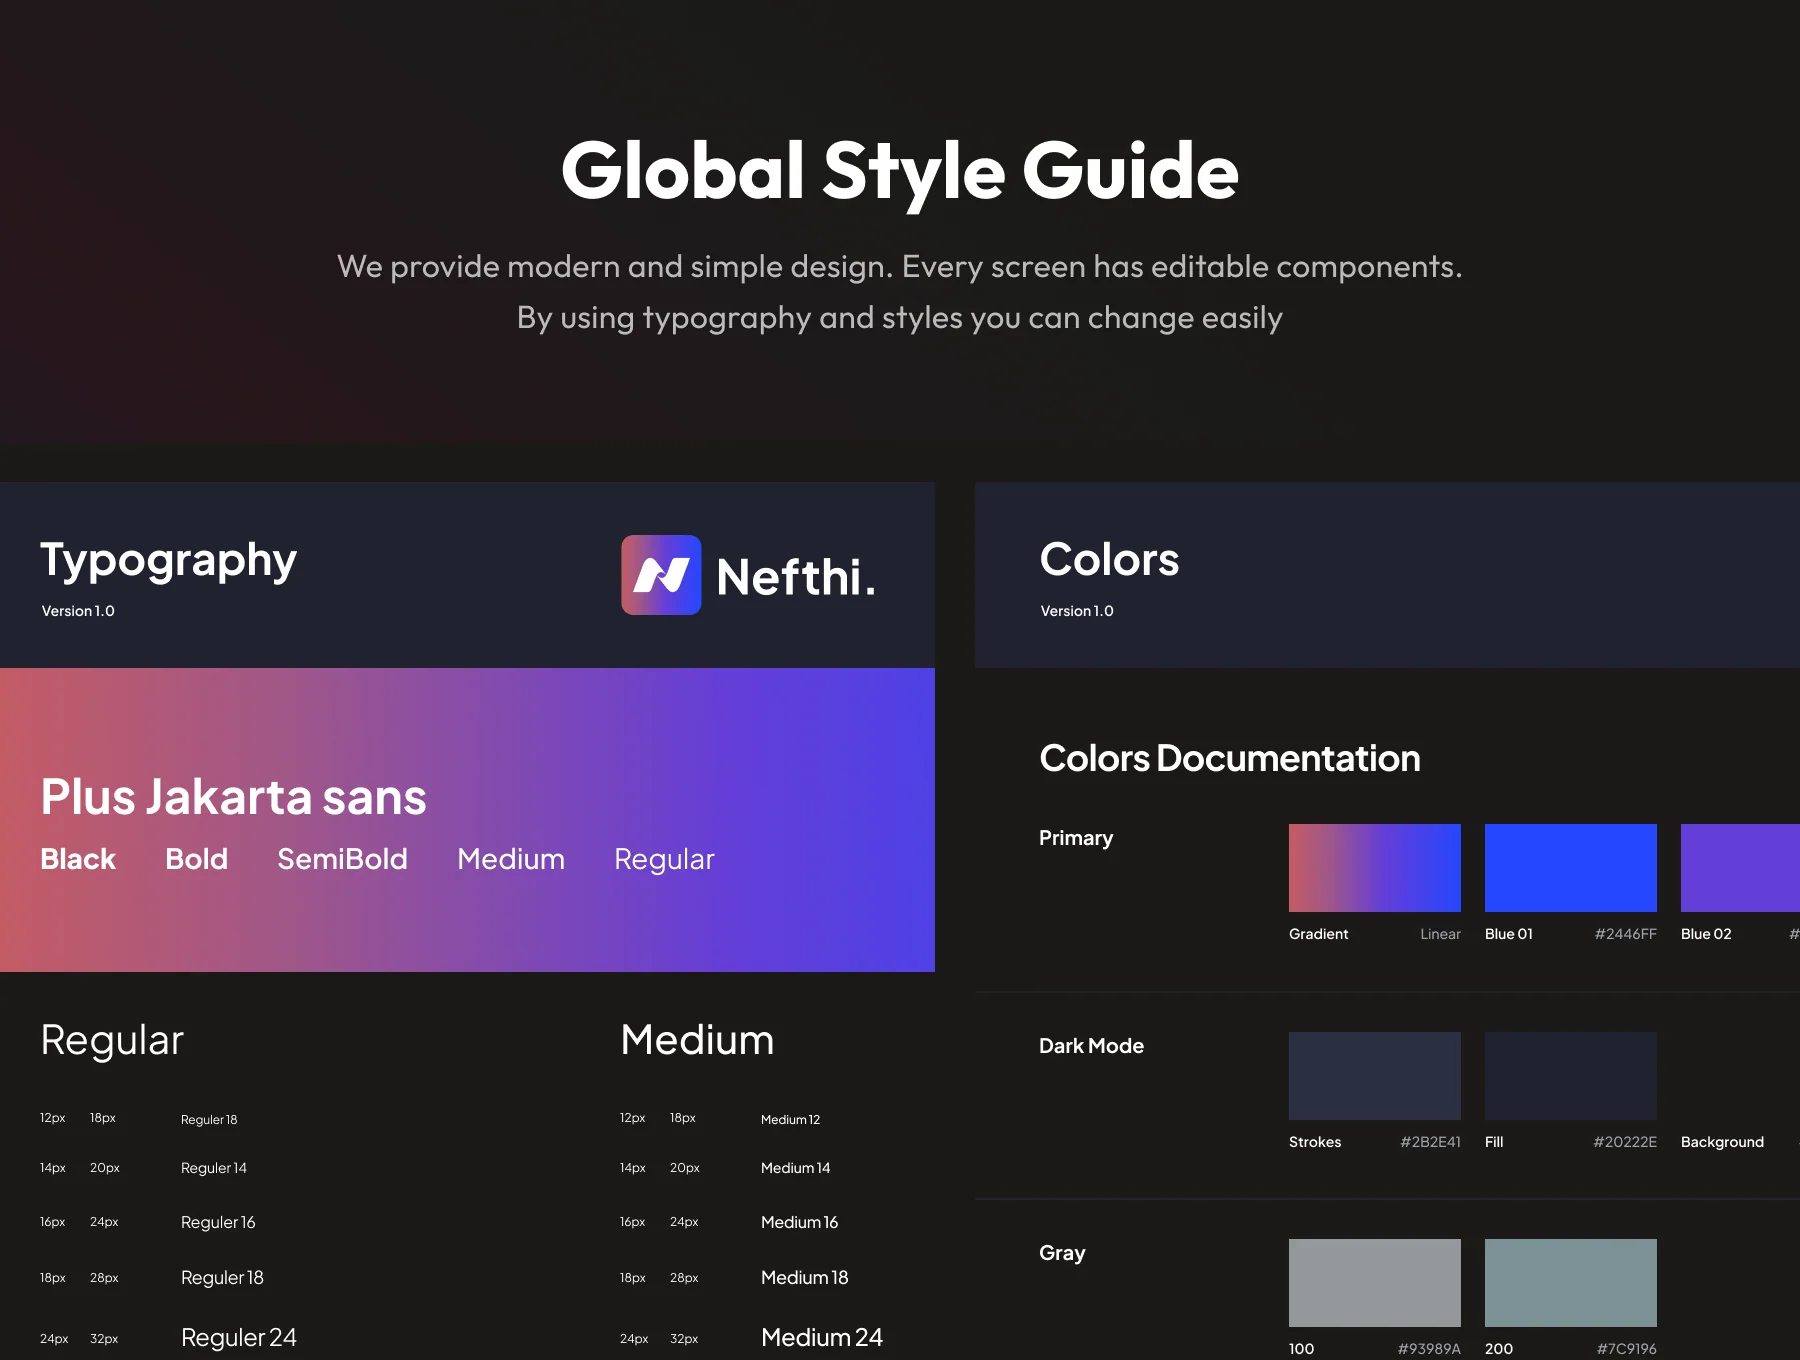Screen dimensions: 1800x1360
Task: Click the #7C9196 hex value
Action: (x=1626, y=1349)
